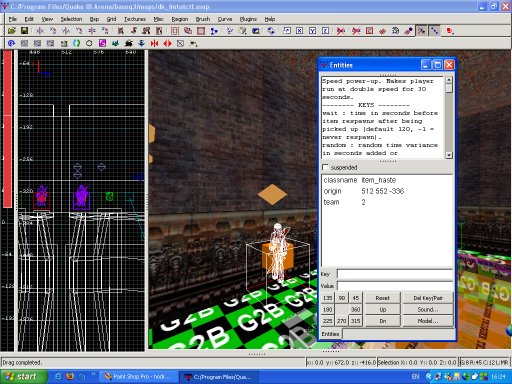The height and width of the screenshot is (384, 512).
Task: Open the File menu
Action: [13, 19]
